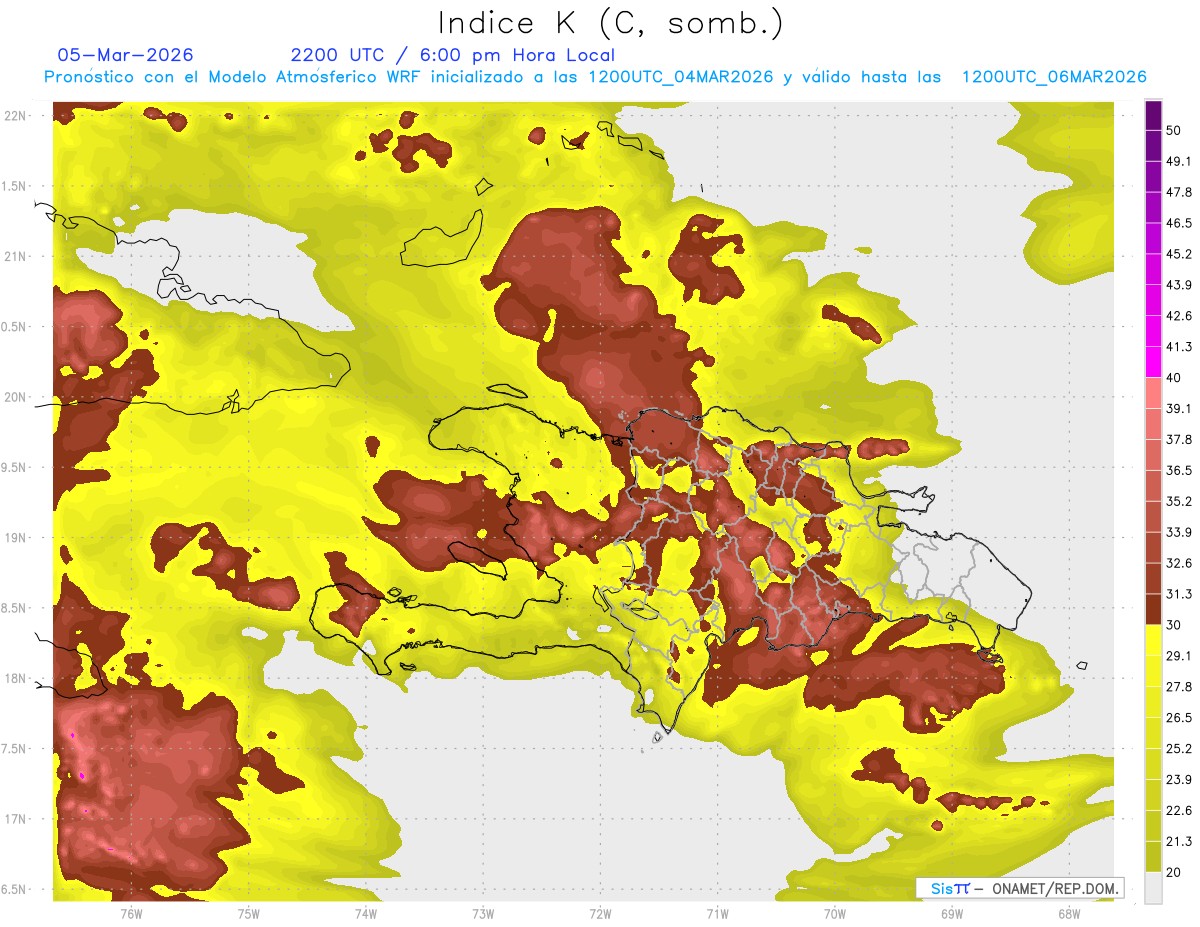1200x927 pixels.
Task: Click the '25.2' colorbar value
Action: [x=1179, y=749]
